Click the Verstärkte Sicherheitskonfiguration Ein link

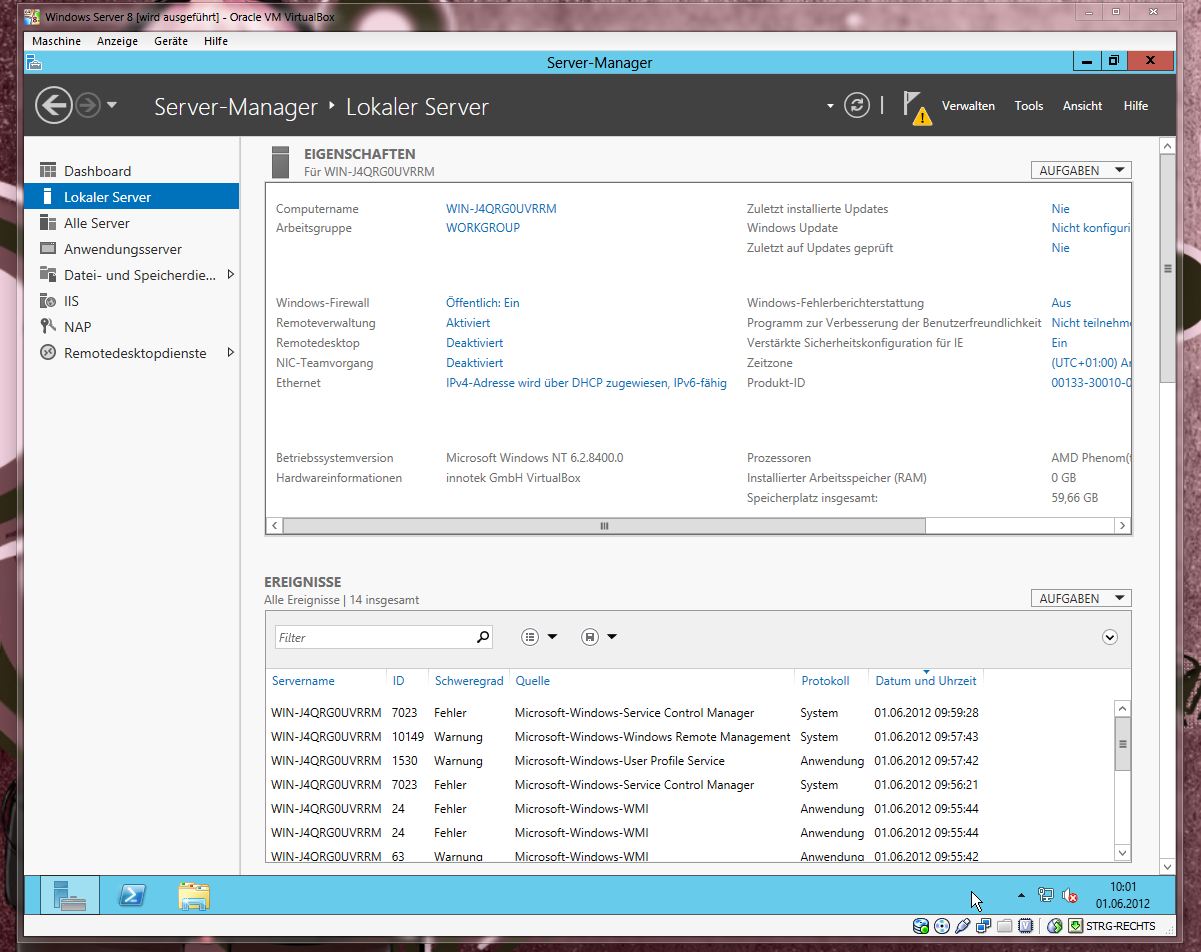point(1060,343)
